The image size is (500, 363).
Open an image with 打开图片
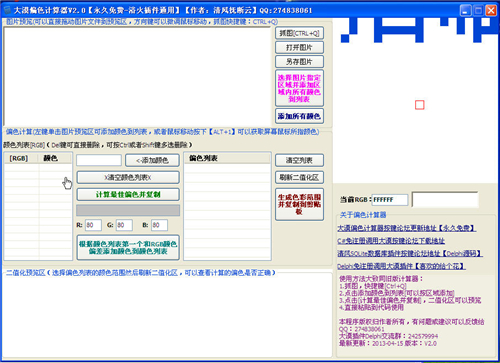[299, 48]
